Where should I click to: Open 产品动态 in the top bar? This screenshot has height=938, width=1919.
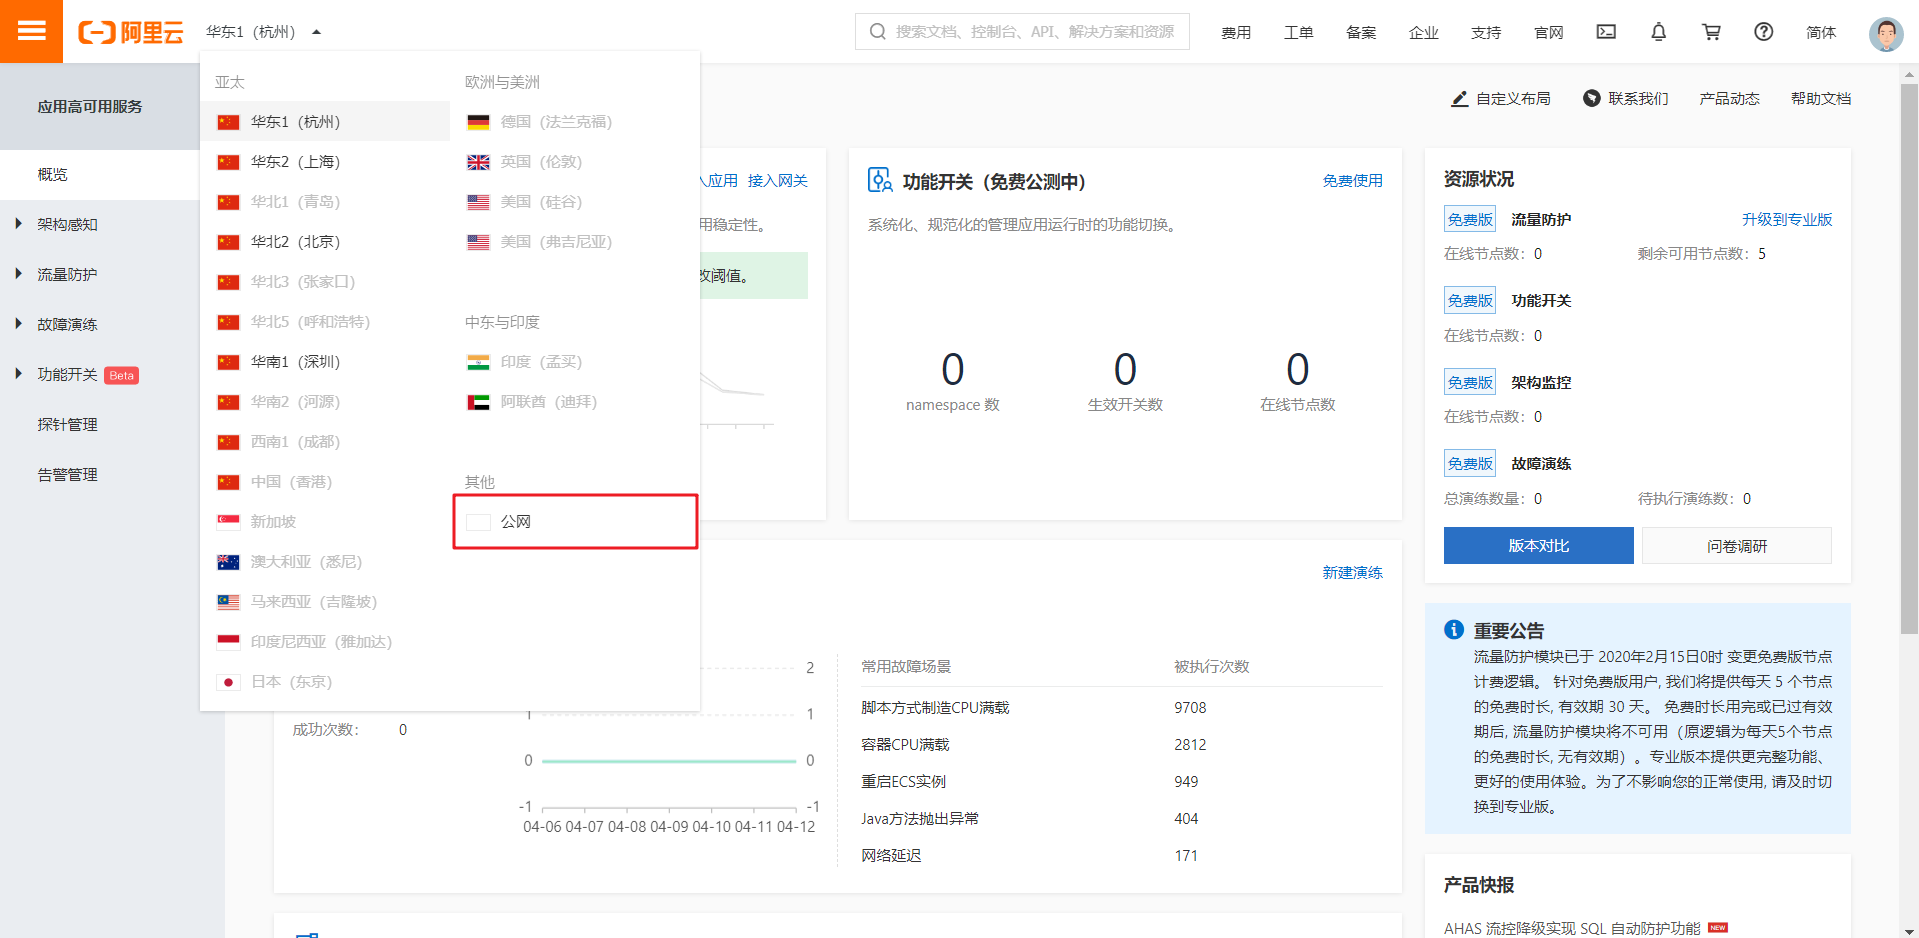pyautogui.click(x=1729, y=99)
